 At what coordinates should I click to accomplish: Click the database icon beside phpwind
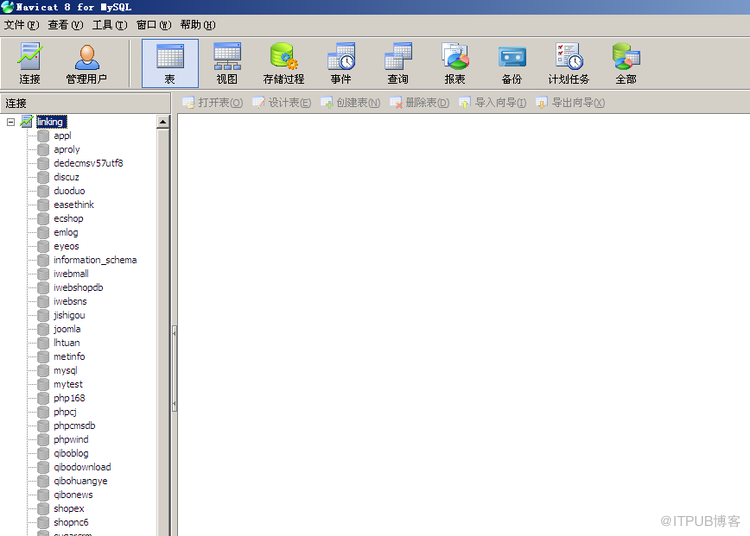point(44,439)
